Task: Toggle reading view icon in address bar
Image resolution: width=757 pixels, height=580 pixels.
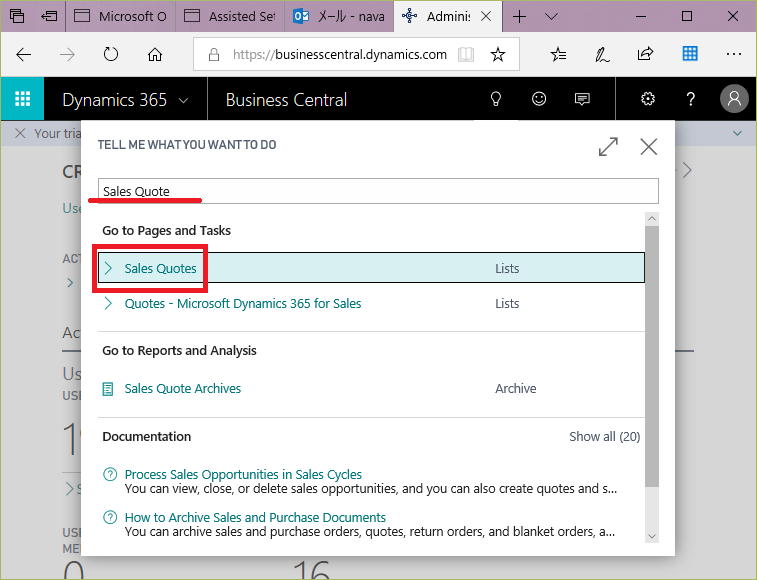Action: (x=466, y=54)
